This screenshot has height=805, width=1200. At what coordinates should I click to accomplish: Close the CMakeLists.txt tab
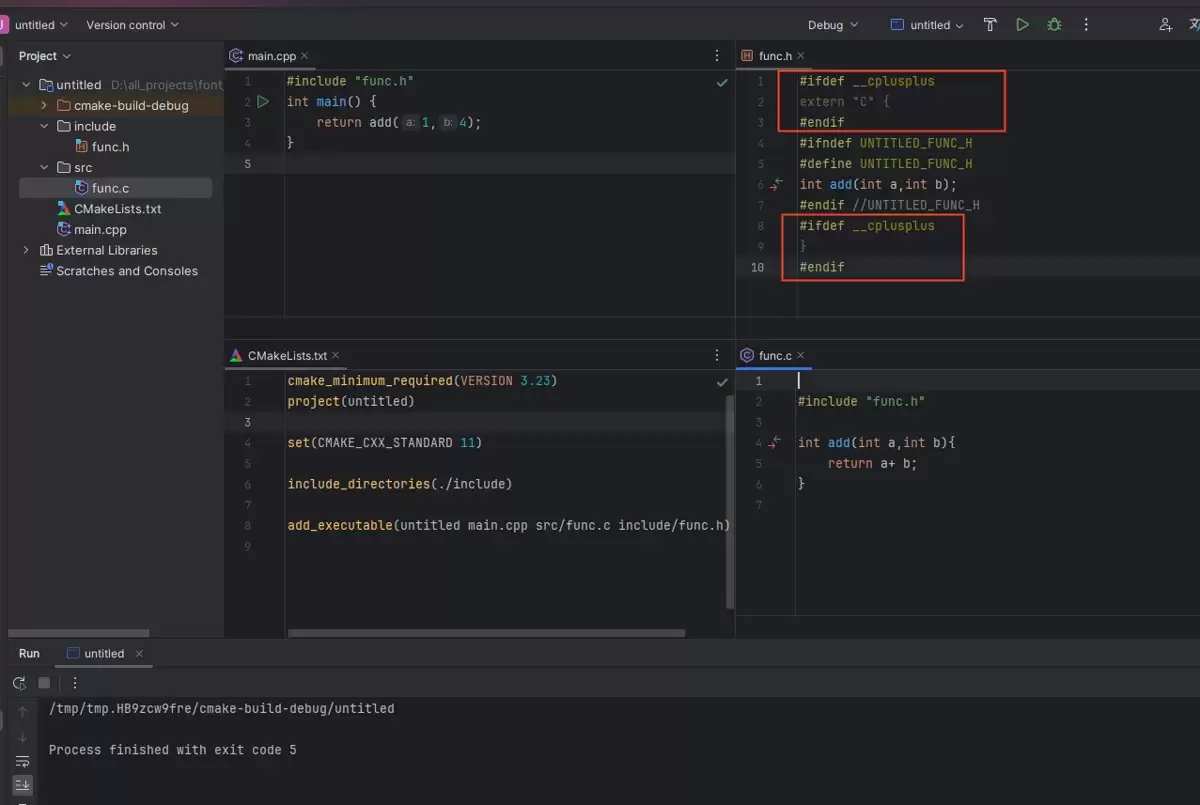click(336, 355)
